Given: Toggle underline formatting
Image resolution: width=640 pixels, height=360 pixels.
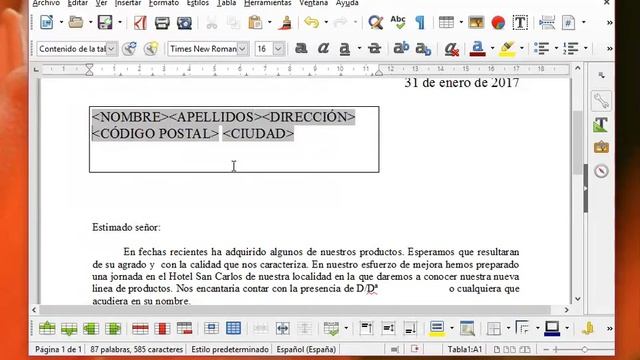Looking at the screenshot, I should click(345, 49).
